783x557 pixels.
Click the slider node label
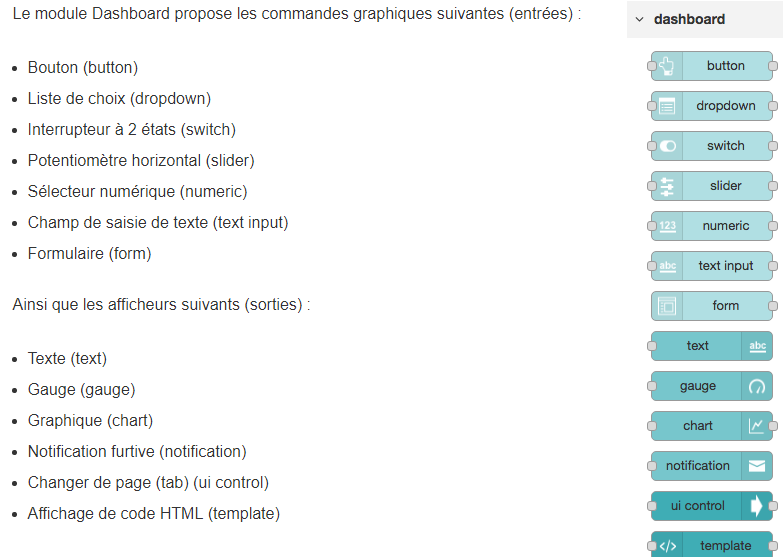point(726,186)
